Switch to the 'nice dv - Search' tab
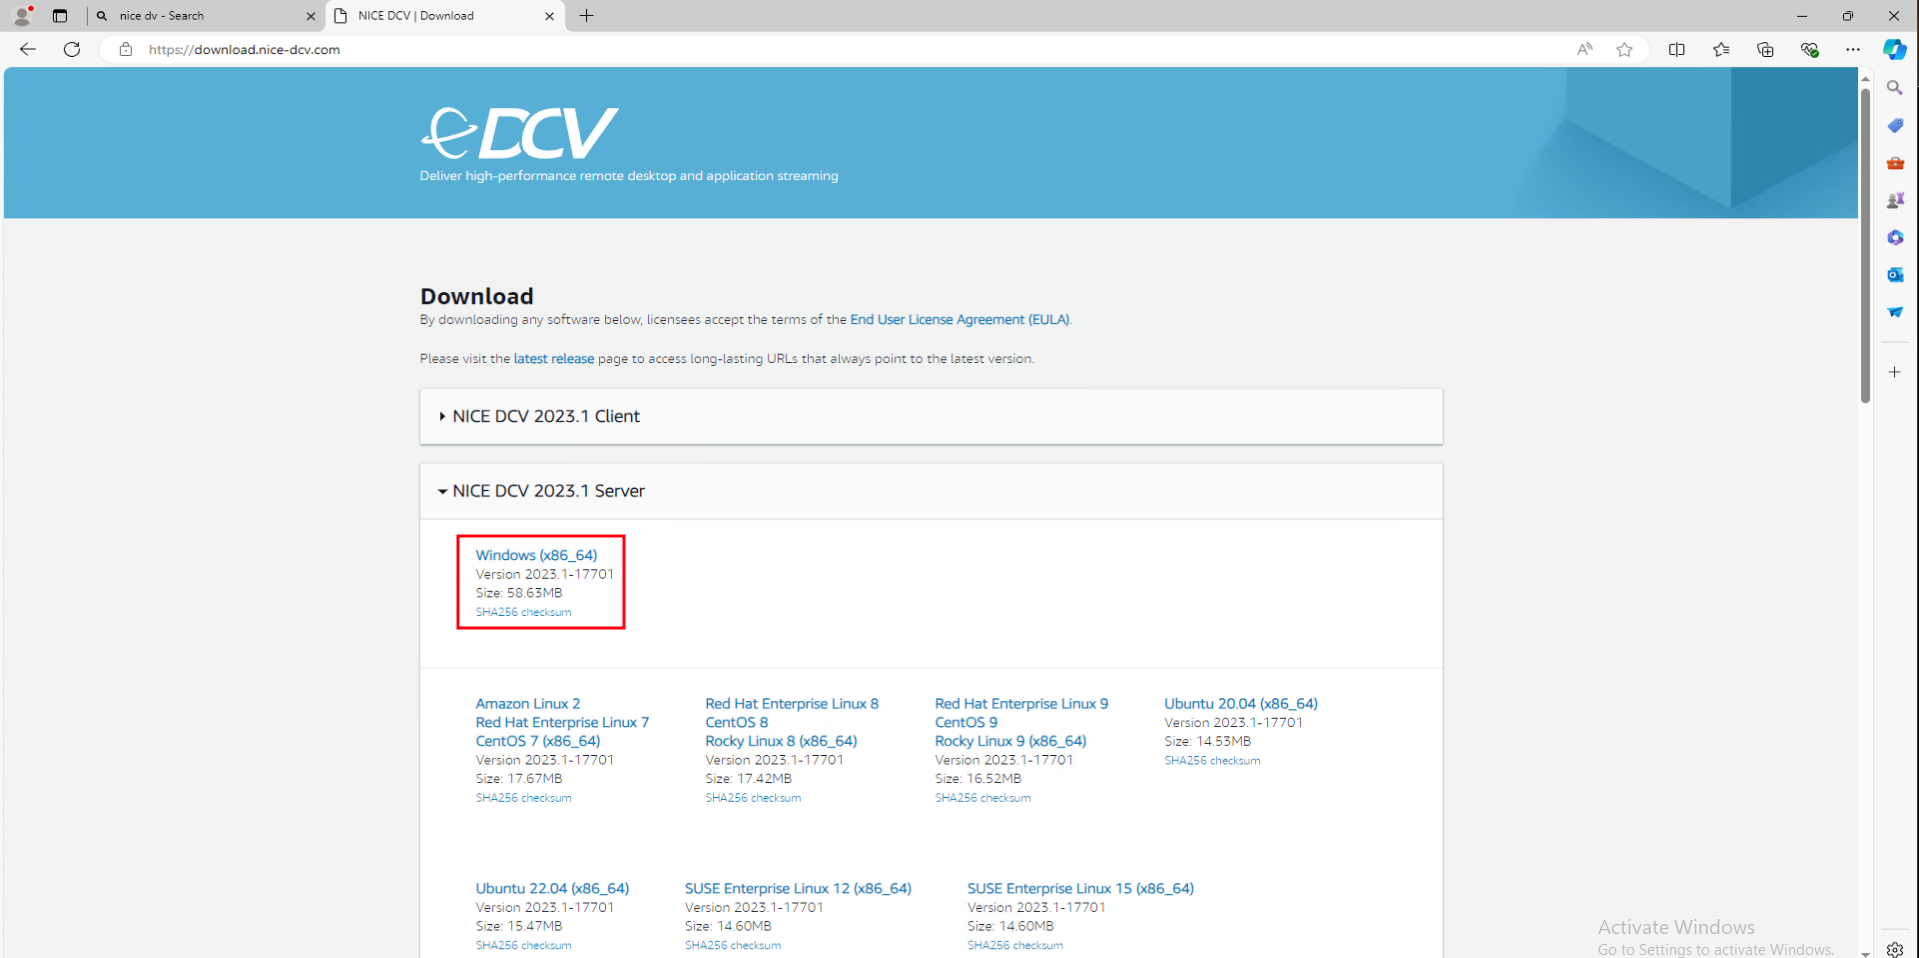Image resolution: width=1919 pixels, height=958 pixels. pyautogui.click(x=205, y=16)
